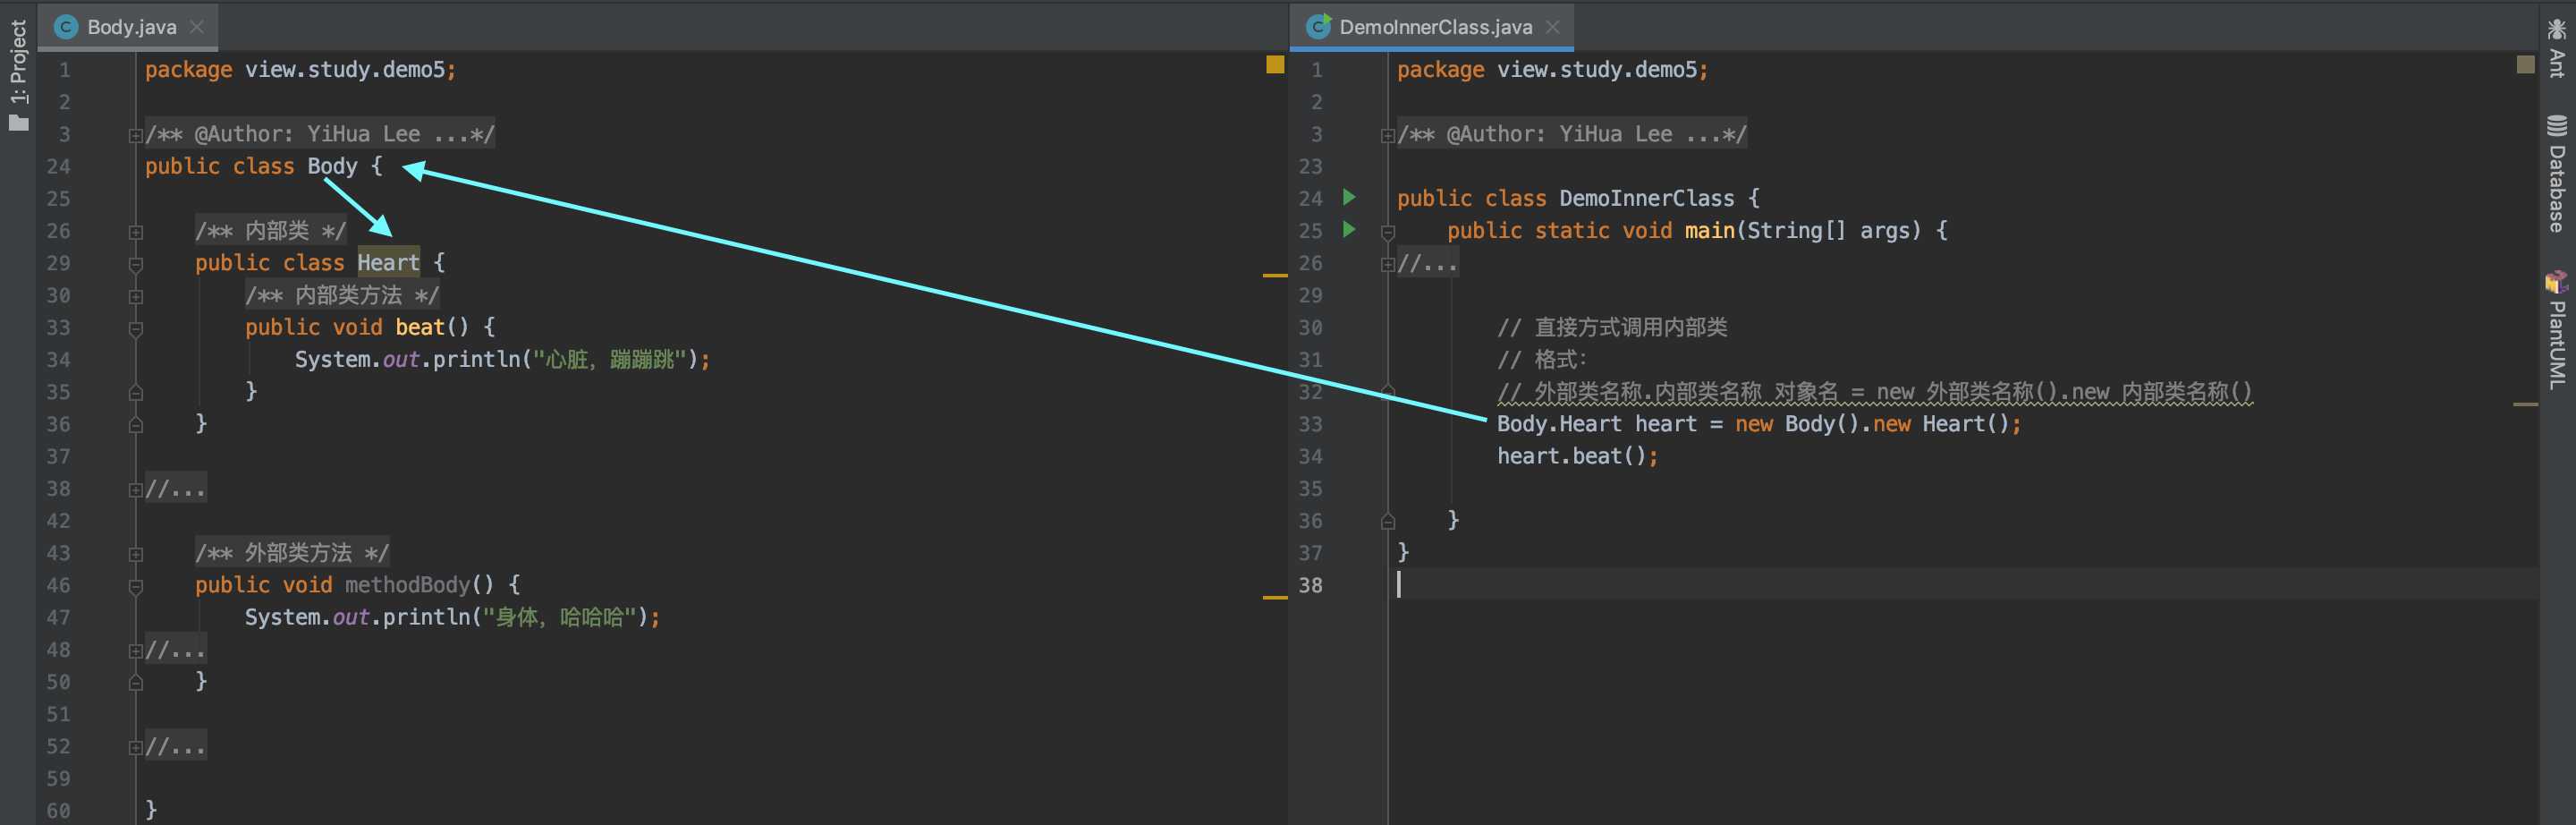Click the underlined comment on line 32
The image size is (2576, 825).
1875,392
